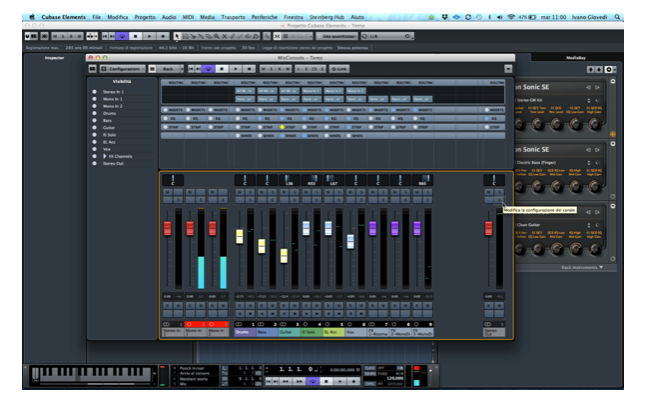
Task: Mute the Drums channel
Action: 239,192
